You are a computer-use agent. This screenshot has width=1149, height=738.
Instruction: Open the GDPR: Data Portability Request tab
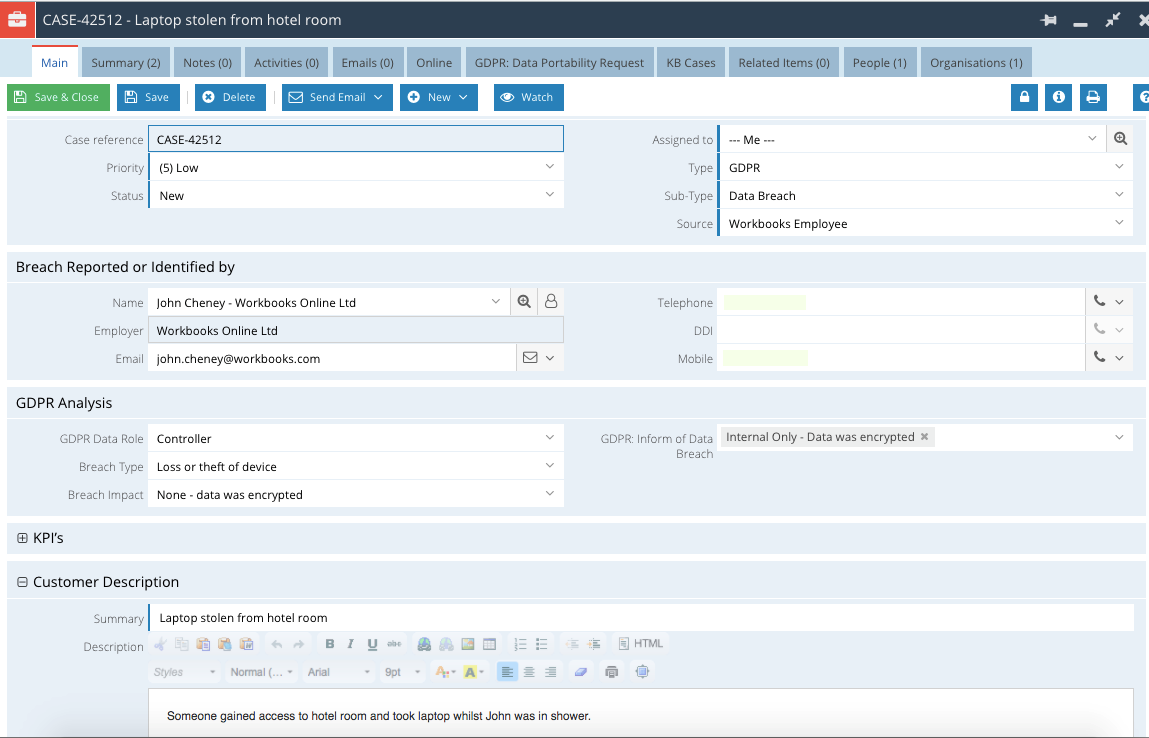click(559, 62)
